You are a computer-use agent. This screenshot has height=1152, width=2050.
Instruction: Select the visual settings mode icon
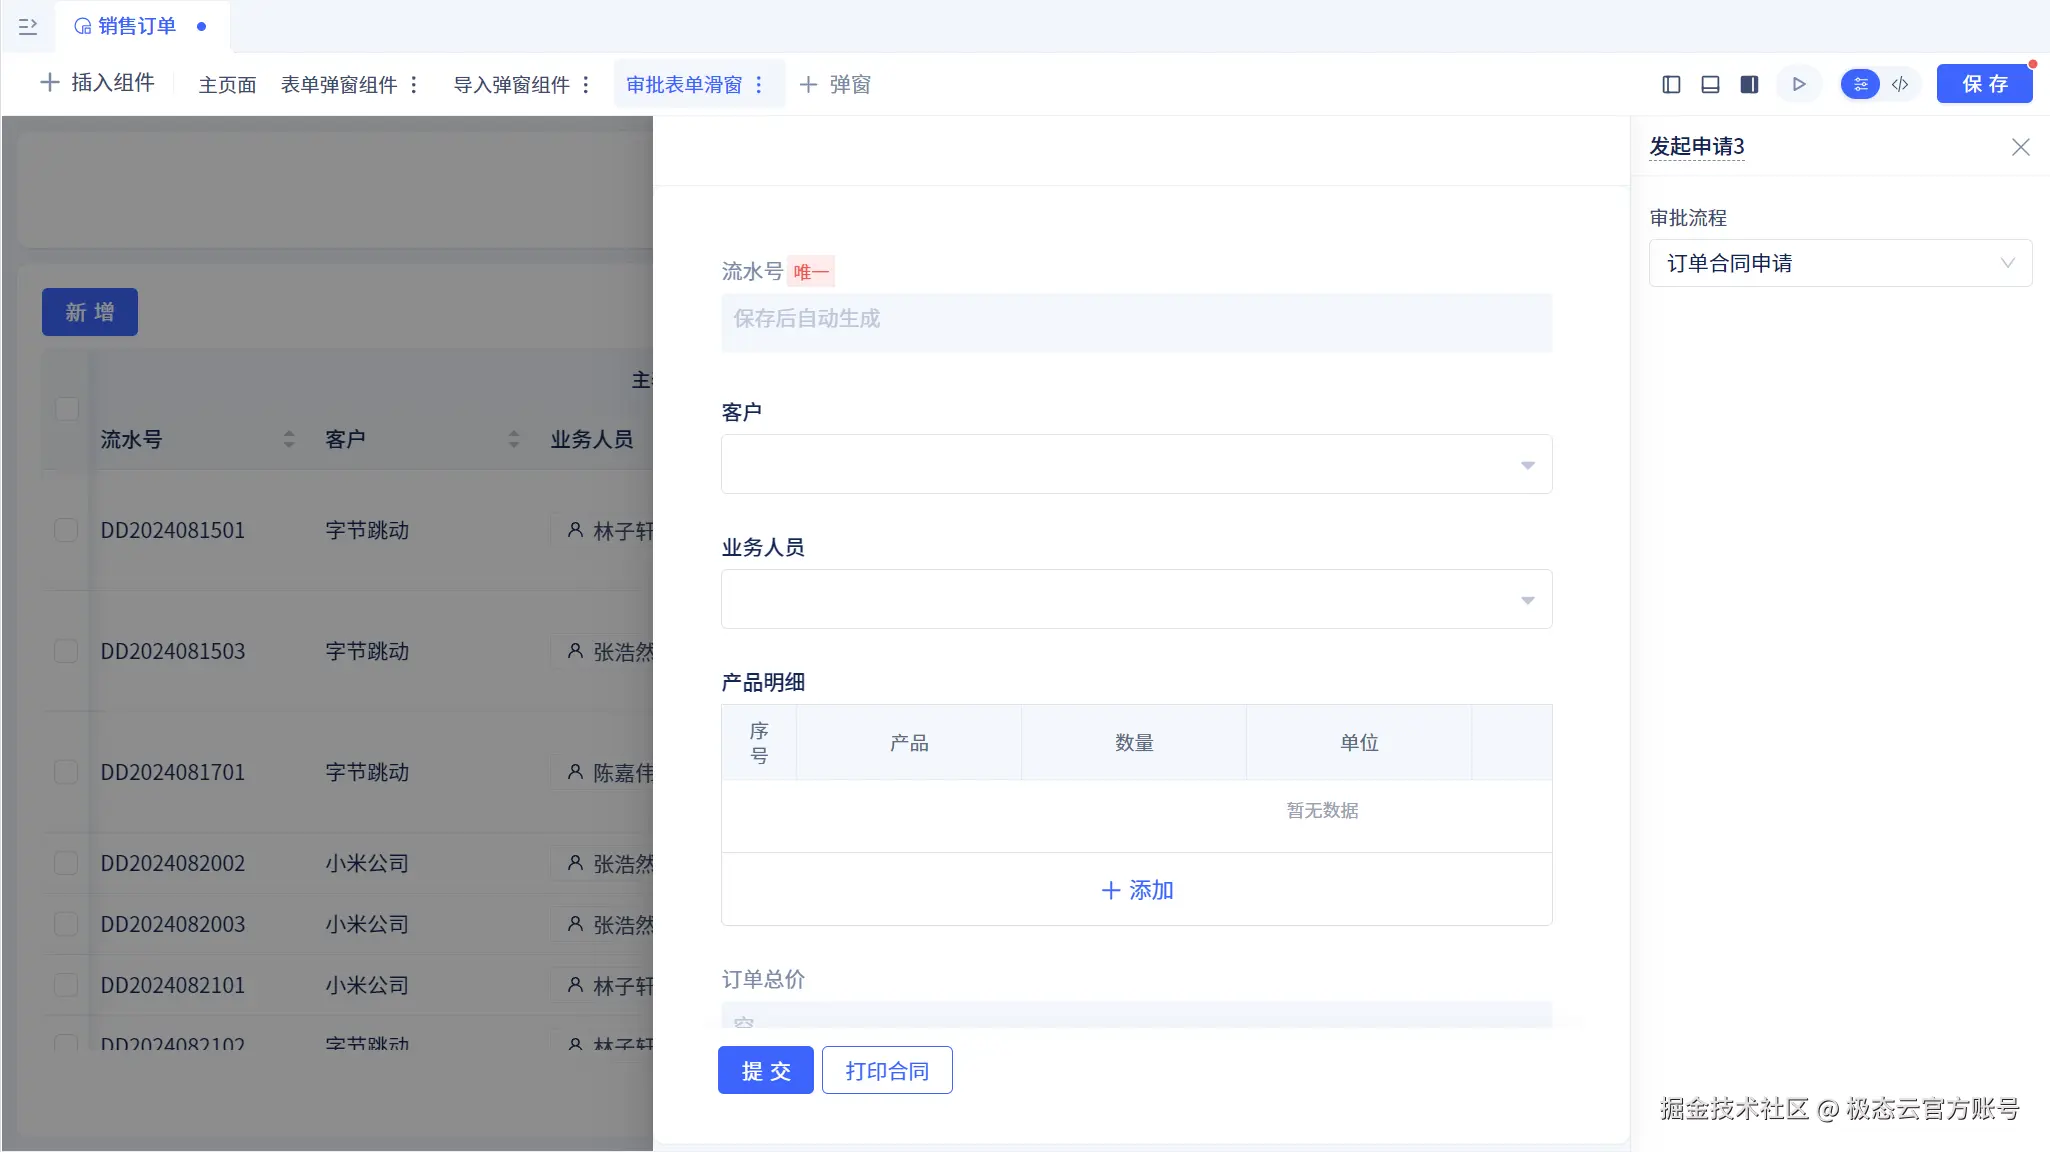1860,85
